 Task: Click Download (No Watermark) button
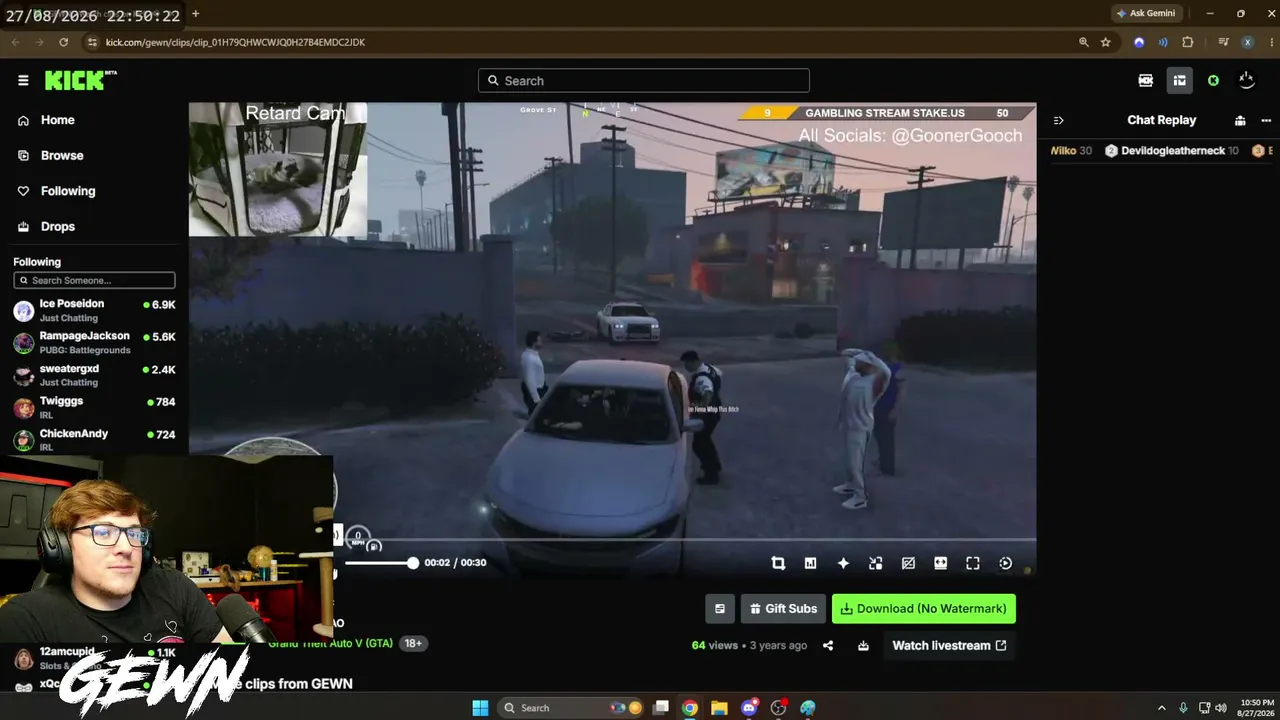[x=923, y=608]
